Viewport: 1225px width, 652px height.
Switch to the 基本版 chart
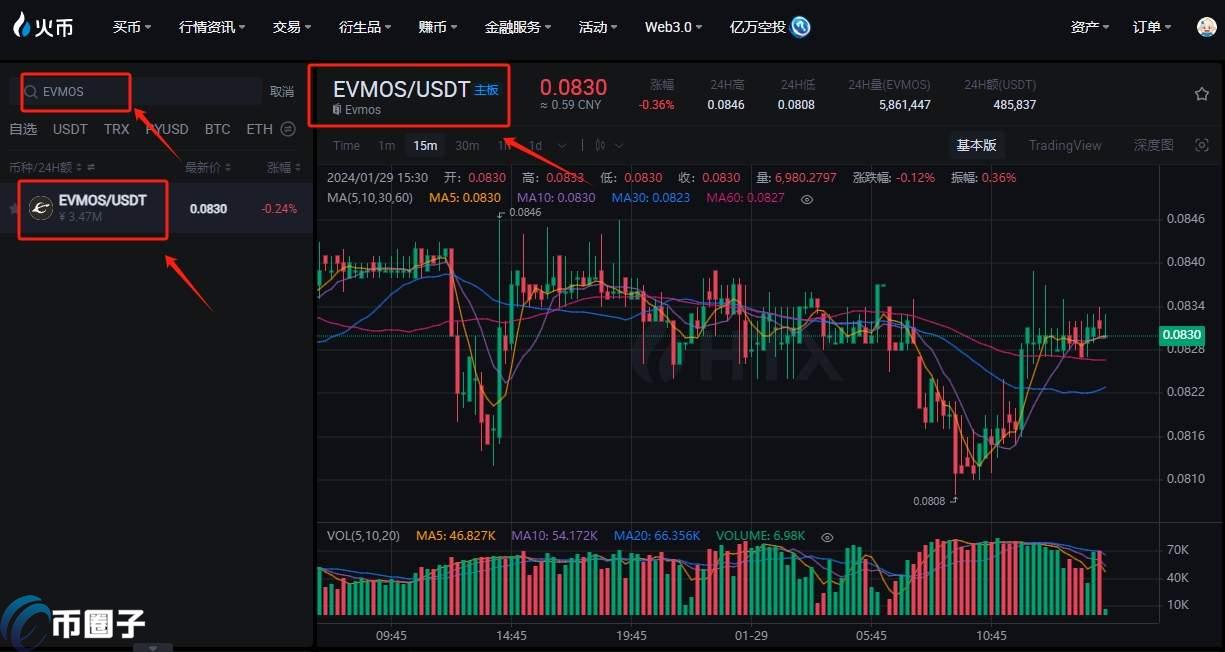click(976, 145)
